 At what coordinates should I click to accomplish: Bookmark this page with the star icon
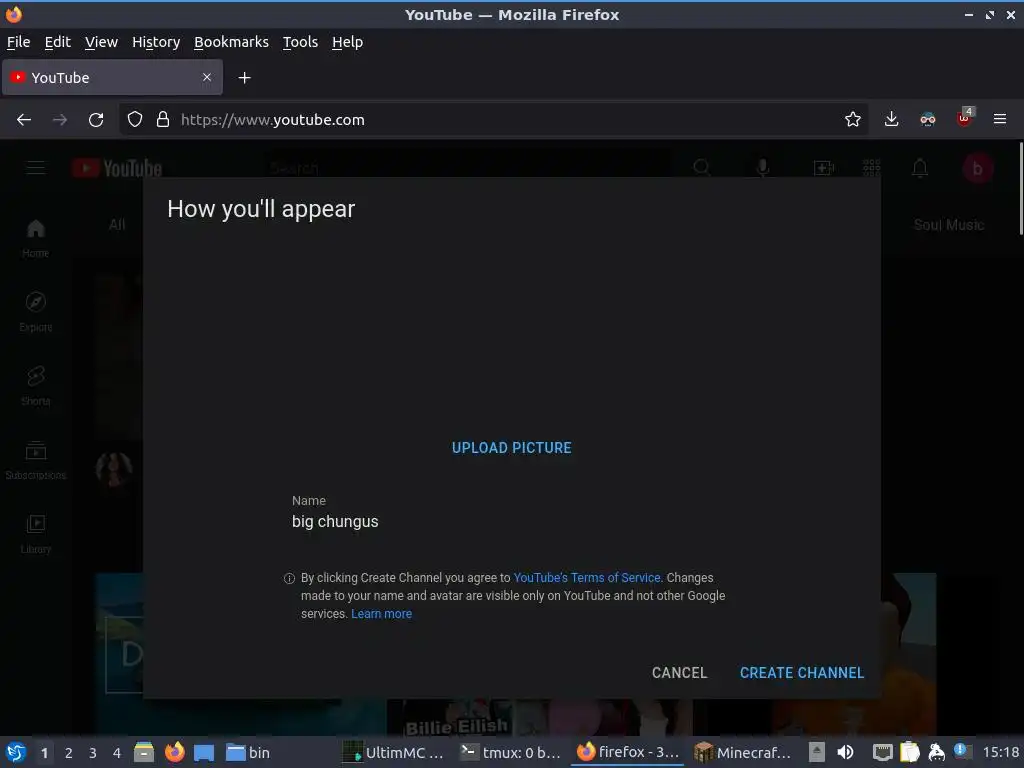(x=852, y=119)
